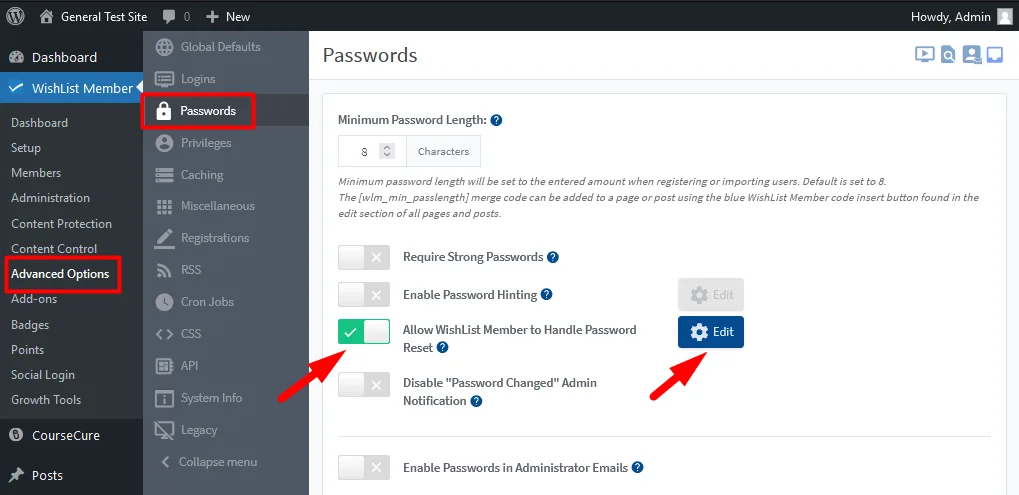Click the Passwords lock icon

(164, 111)
